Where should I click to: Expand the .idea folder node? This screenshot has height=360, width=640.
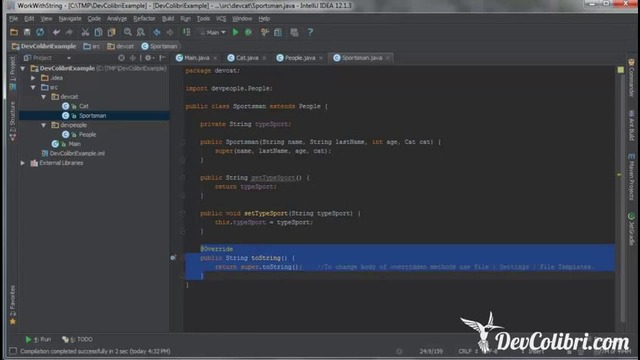tap(33, 78)
